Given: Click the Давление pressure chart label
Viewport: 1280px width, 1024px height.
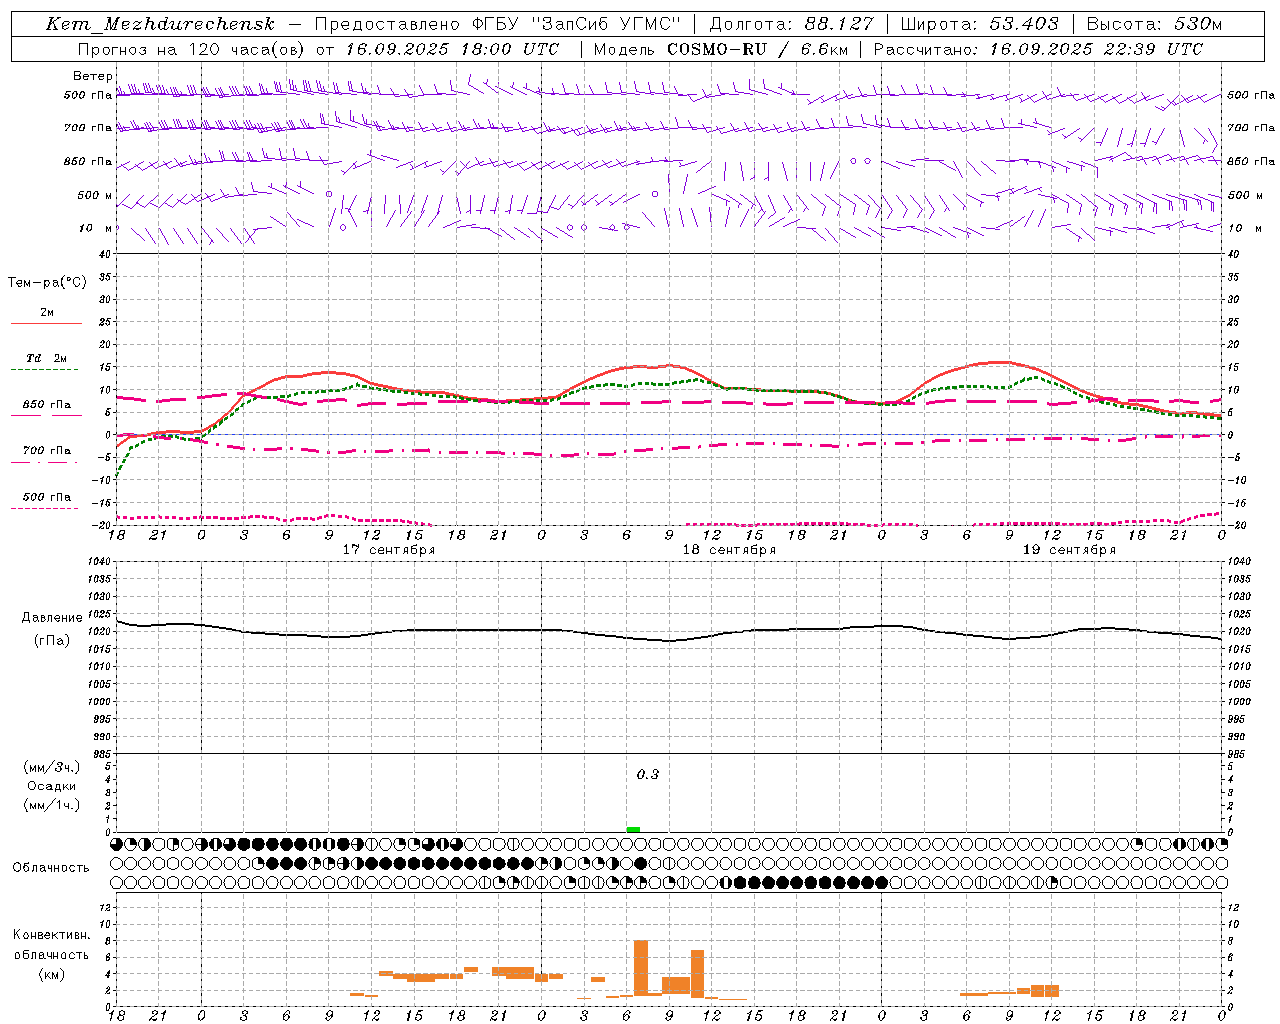Looking at the screenshot, I should pyautogui.click(x=52, y=618).
